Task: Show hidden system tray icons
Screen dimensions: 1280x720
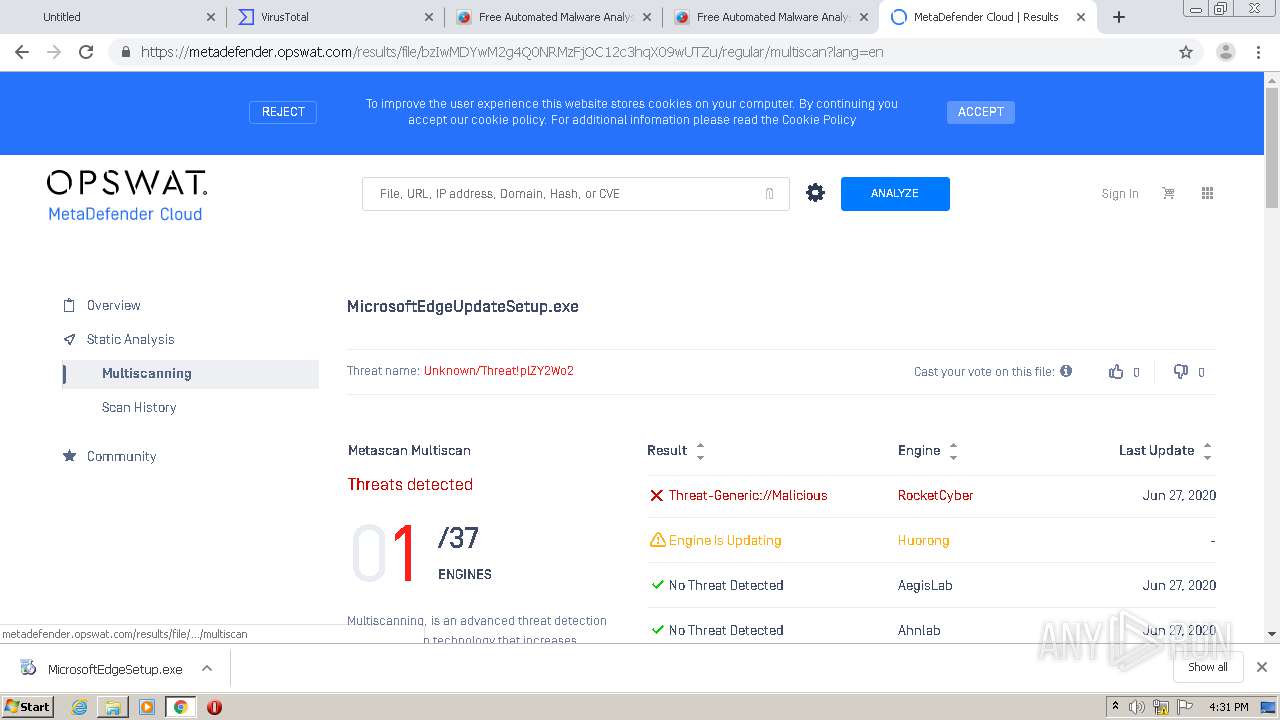Action: click(1115, 707)
